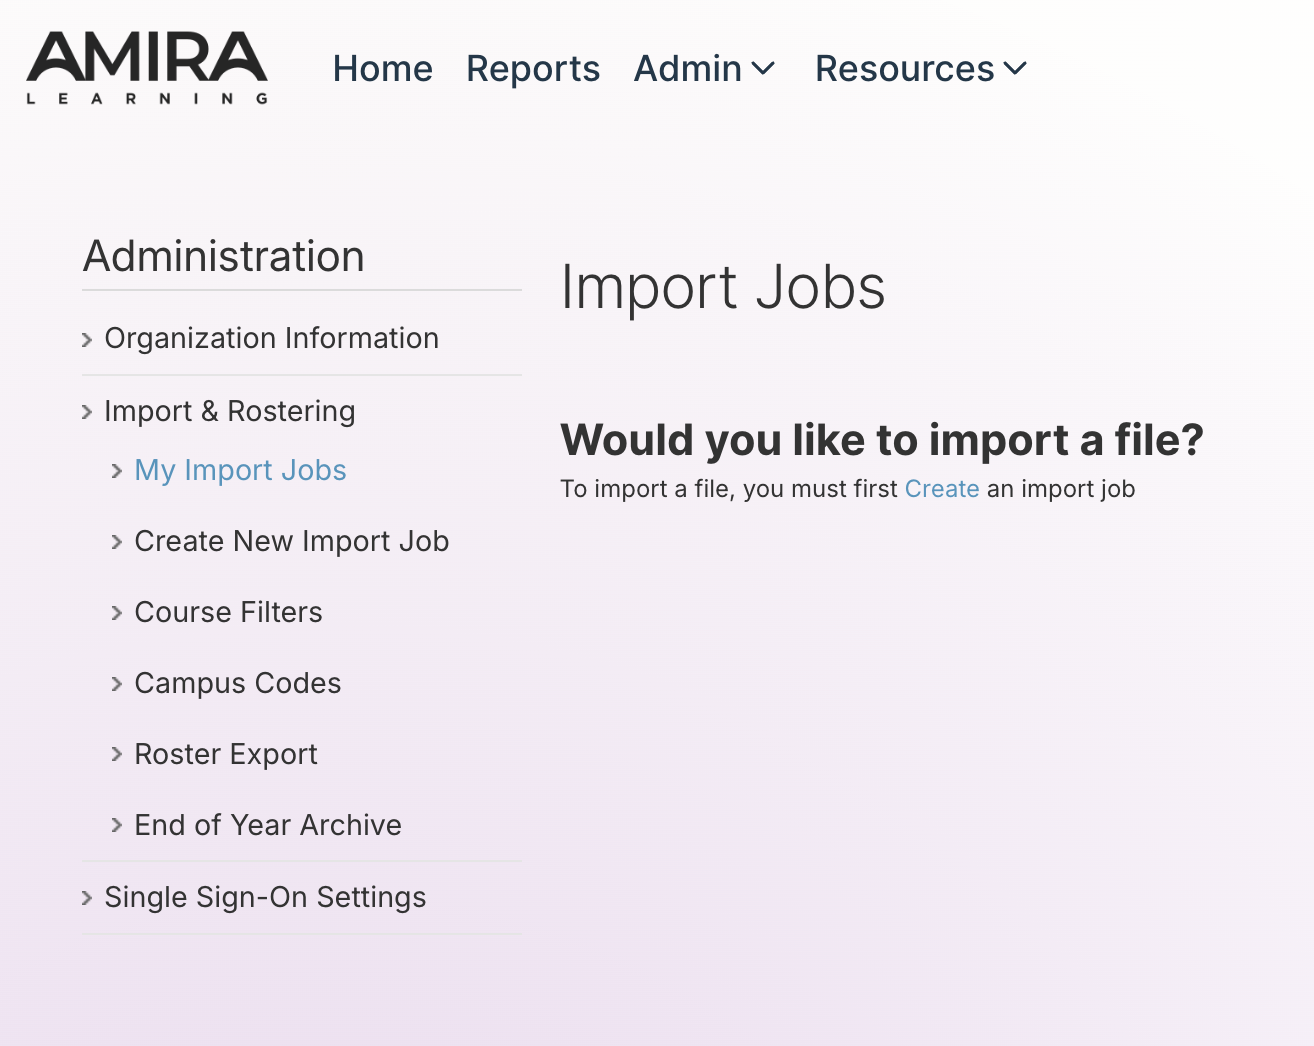Select My Import Jobs in the sidebar
This screenshot has height=1046, width=1314.
coord(240,470)
